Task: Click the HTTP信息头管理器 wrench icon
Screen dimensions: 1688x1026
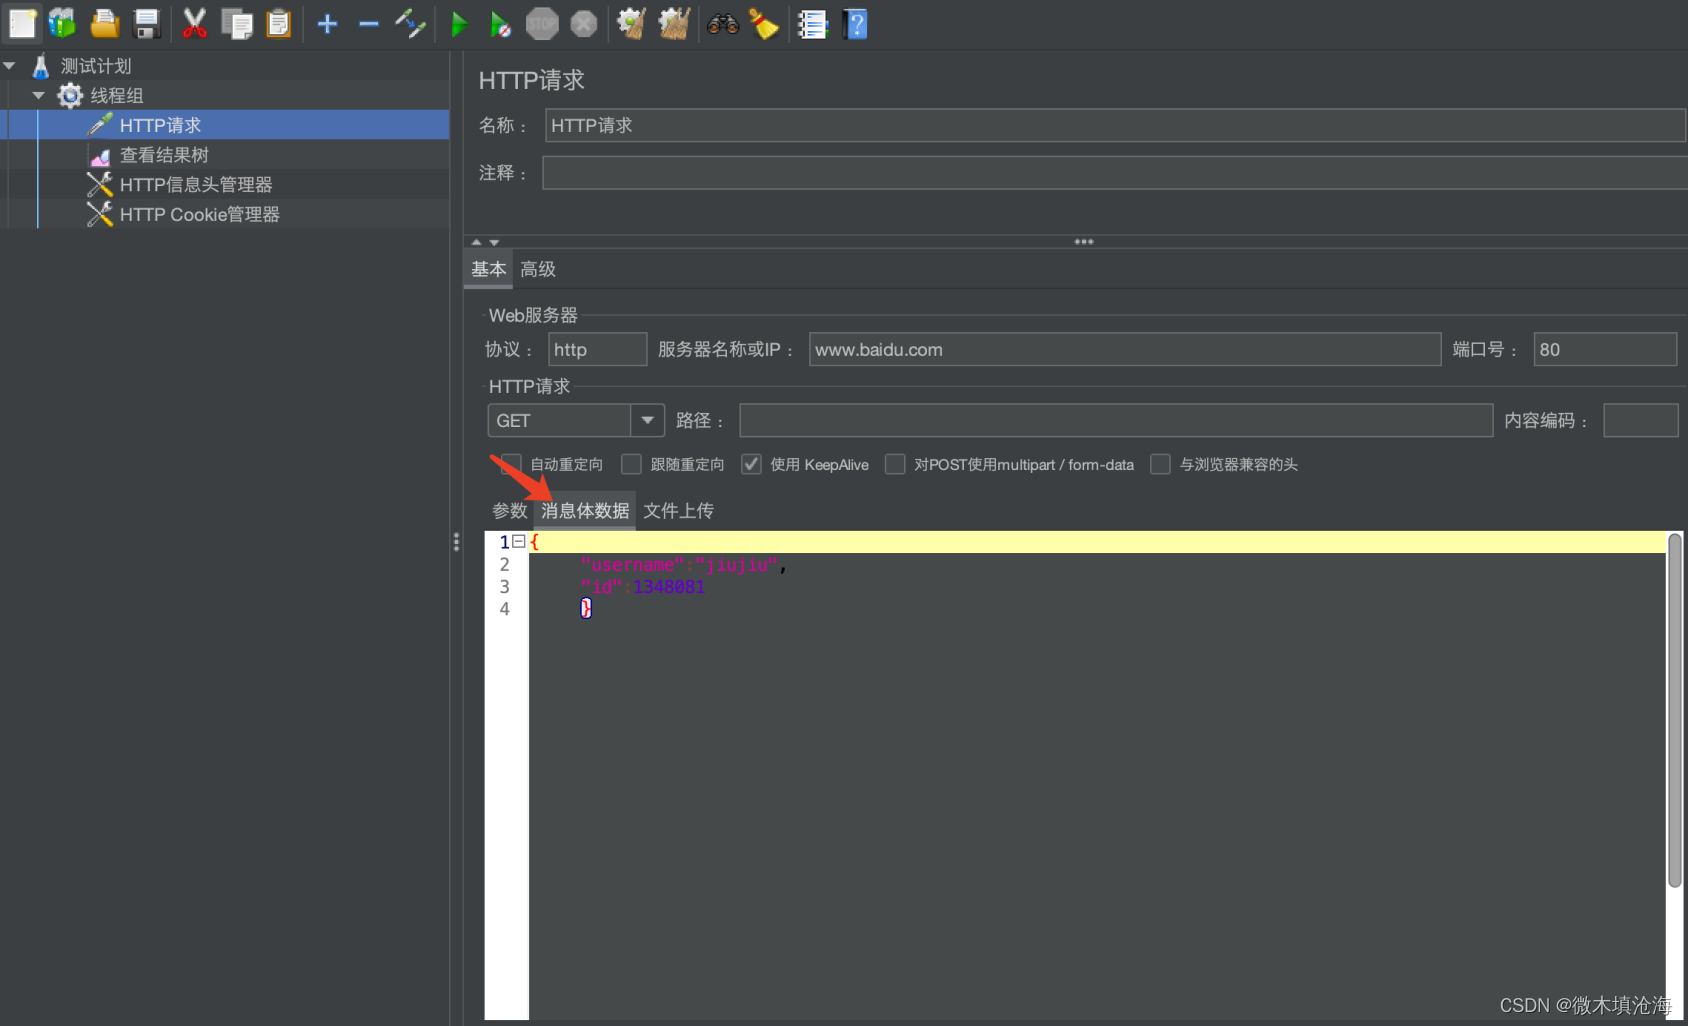Action: (99, 184)
